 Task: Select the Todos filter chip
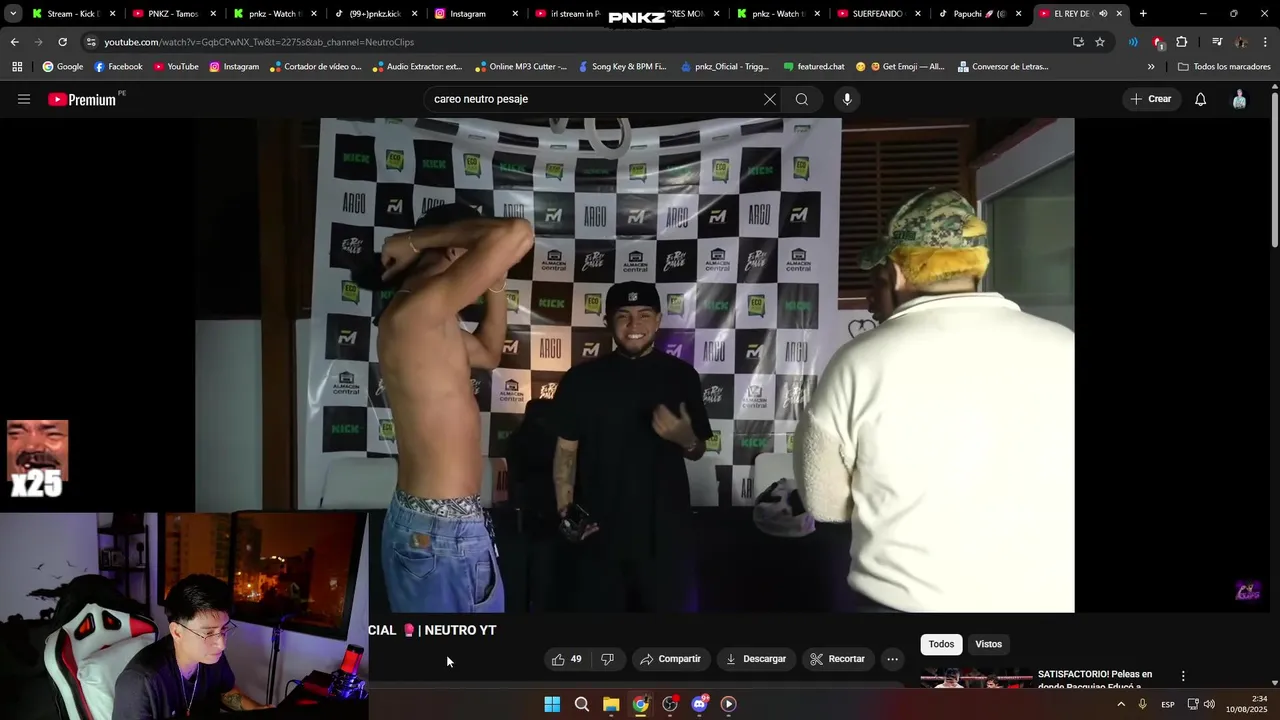(x=941, y=644)
